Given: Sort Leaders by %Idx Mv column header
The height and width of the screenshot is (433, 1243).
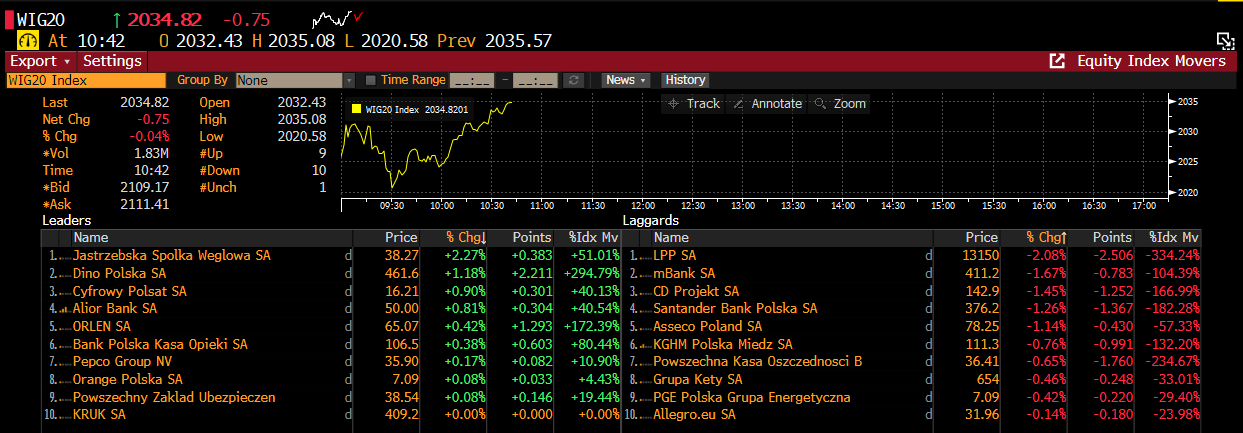Looking at the screenshot, I should pyautogui.click(x=594, y=238).
